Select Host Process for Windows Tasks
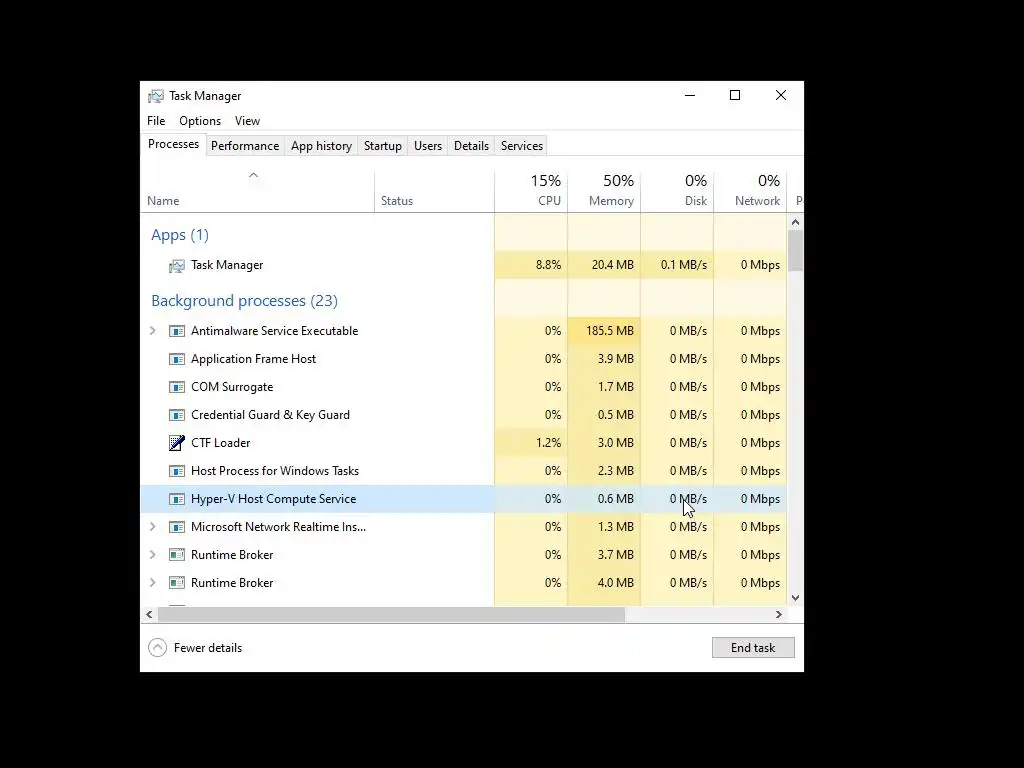Screen dimensions: 1024x768 464,471
